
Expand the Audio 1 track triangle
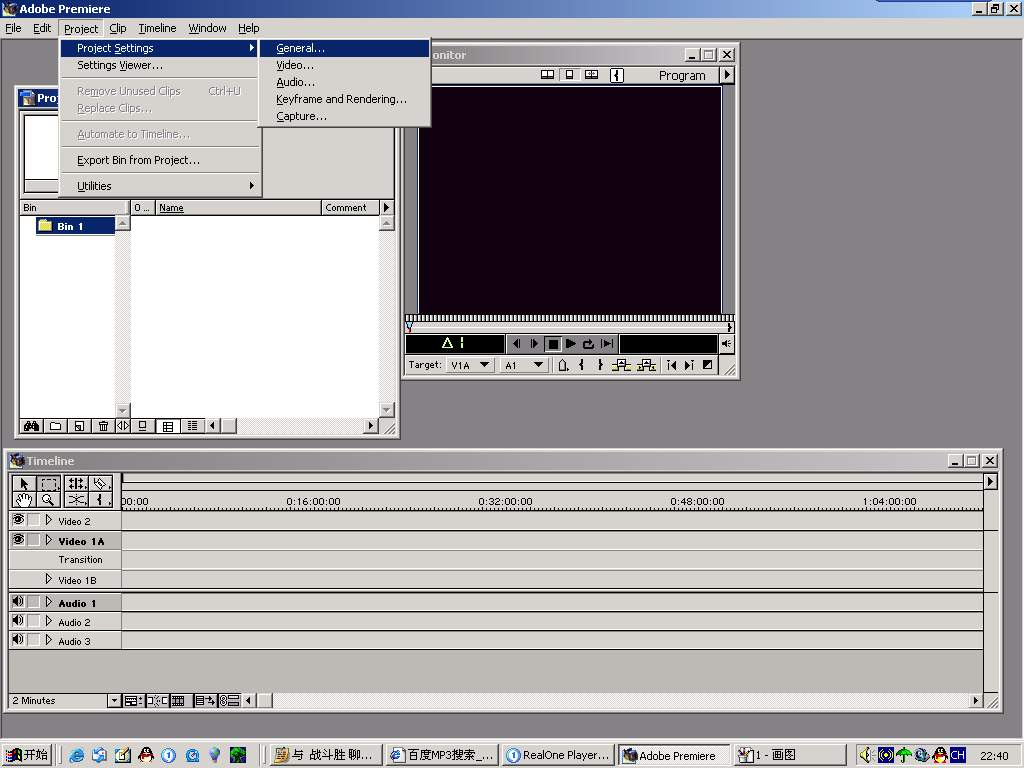(48, 601)
